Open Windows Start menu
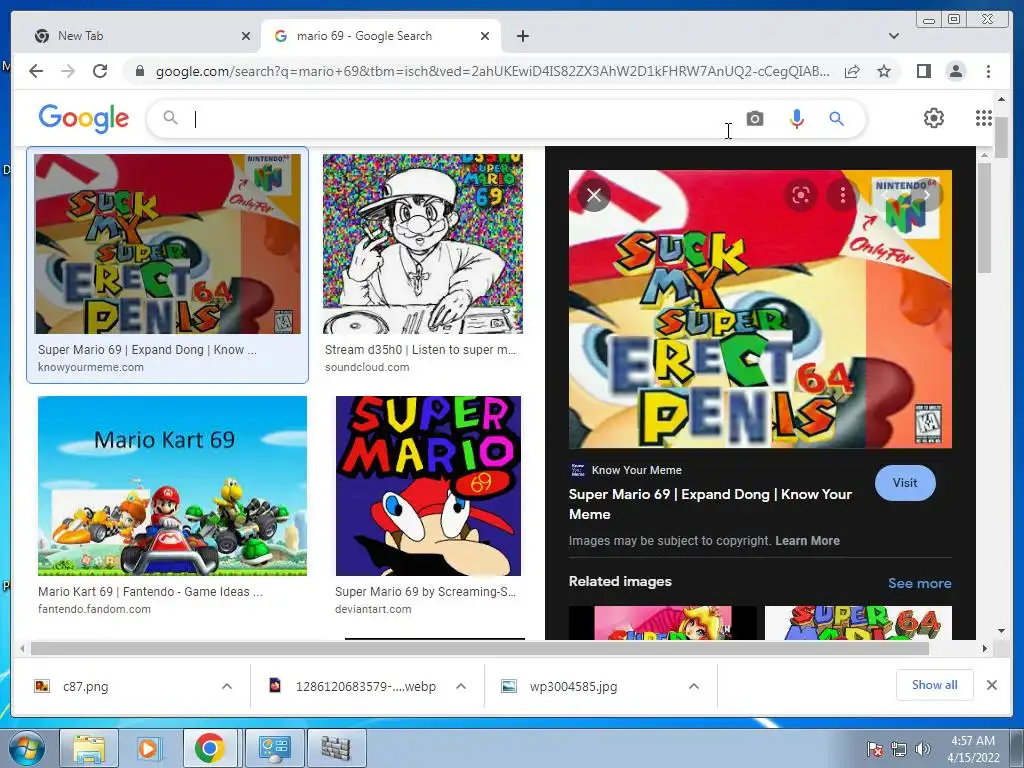This screenshot has height=768, width=1024. click(25, 748)
